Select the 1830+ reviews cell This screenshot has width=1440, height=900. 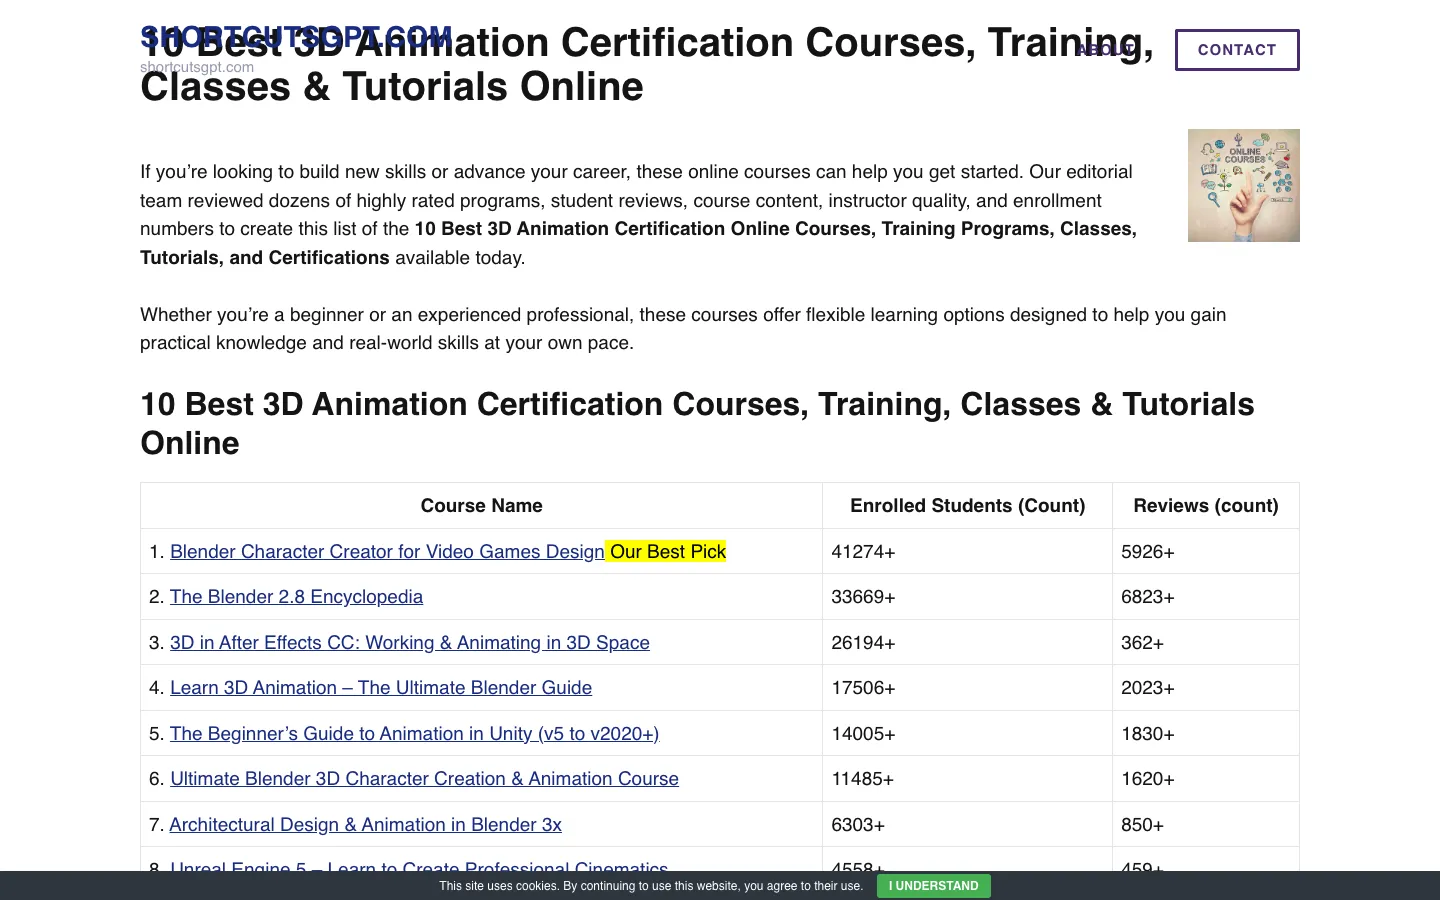pos(1206,734)
